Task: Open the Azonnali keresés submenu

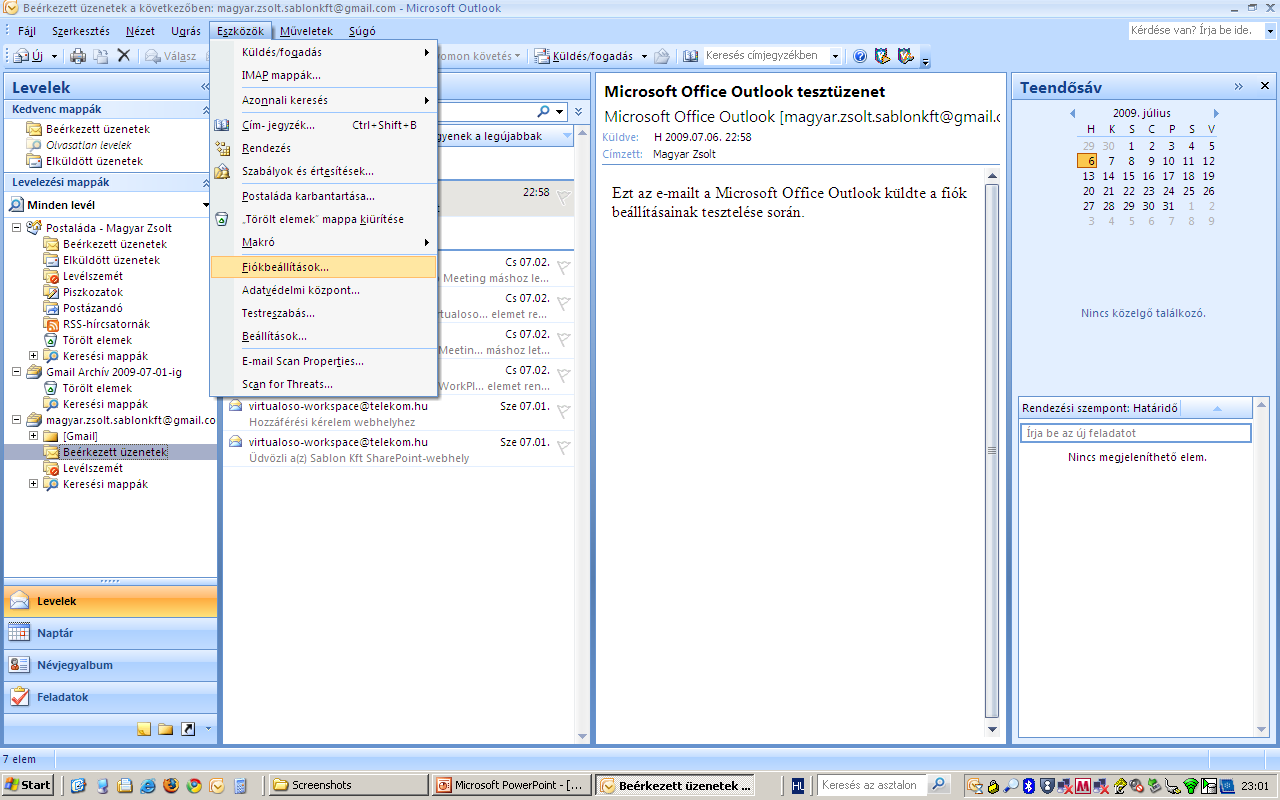Action: [x=324, y=100]
